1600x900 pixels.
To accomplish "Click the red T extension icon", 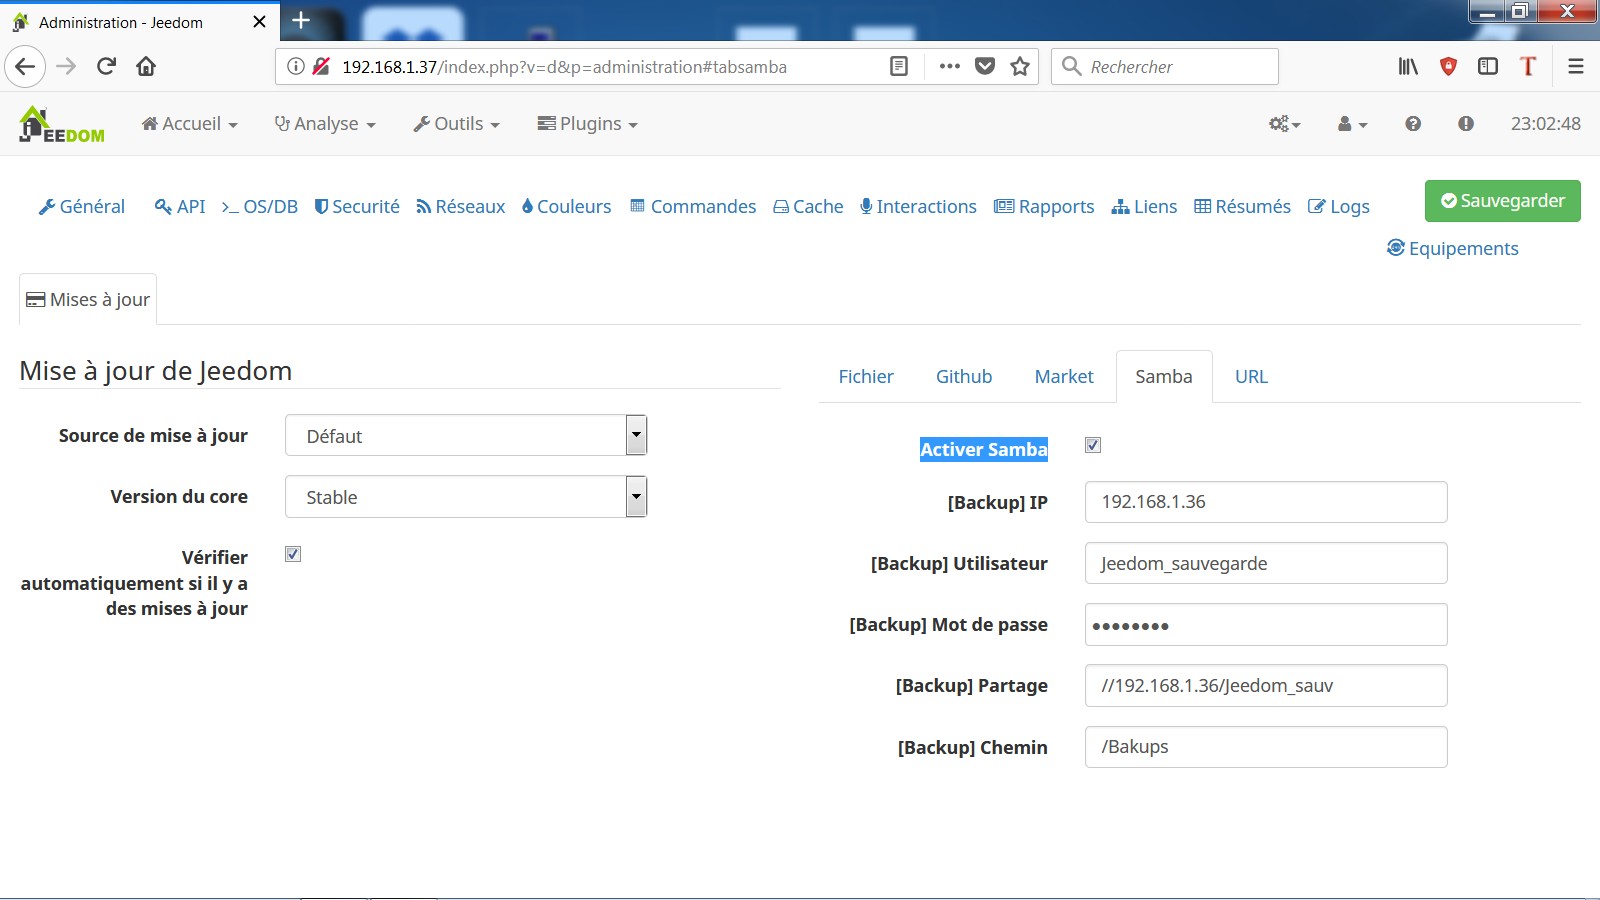I will point(1528,67).
